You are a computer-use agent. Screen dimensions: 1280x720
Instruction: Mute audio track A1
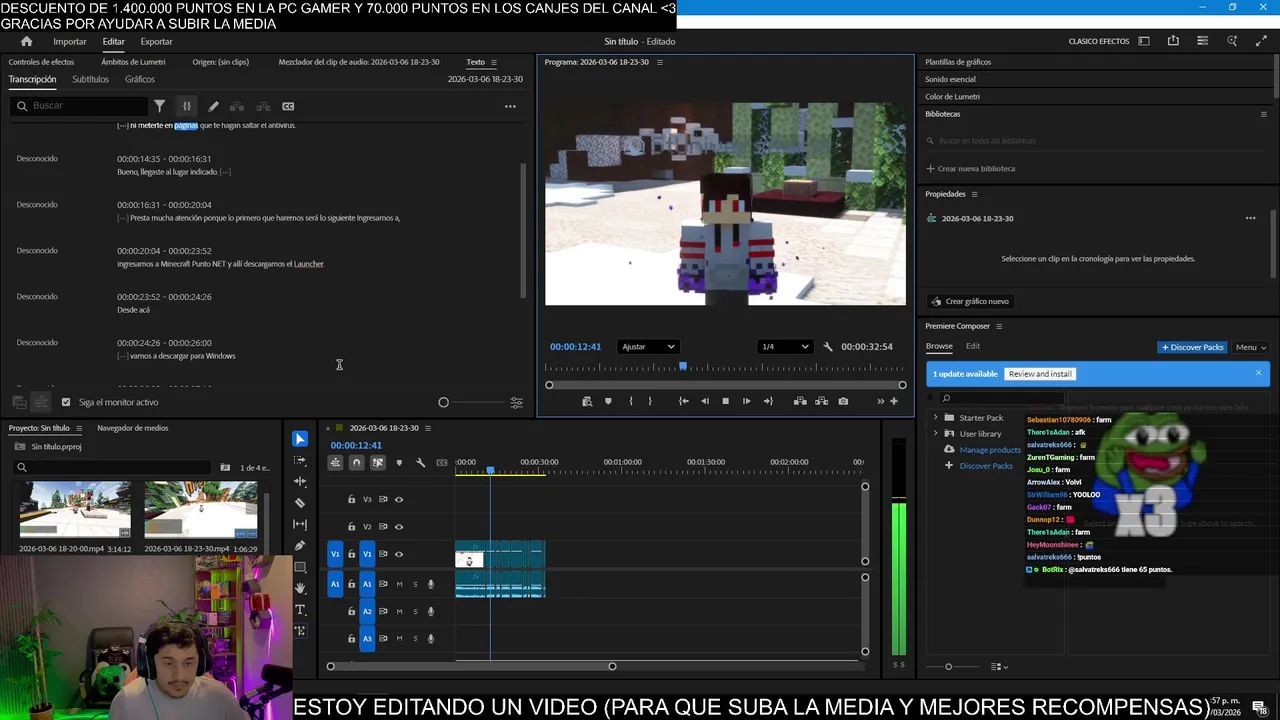[x=399, y=584]
